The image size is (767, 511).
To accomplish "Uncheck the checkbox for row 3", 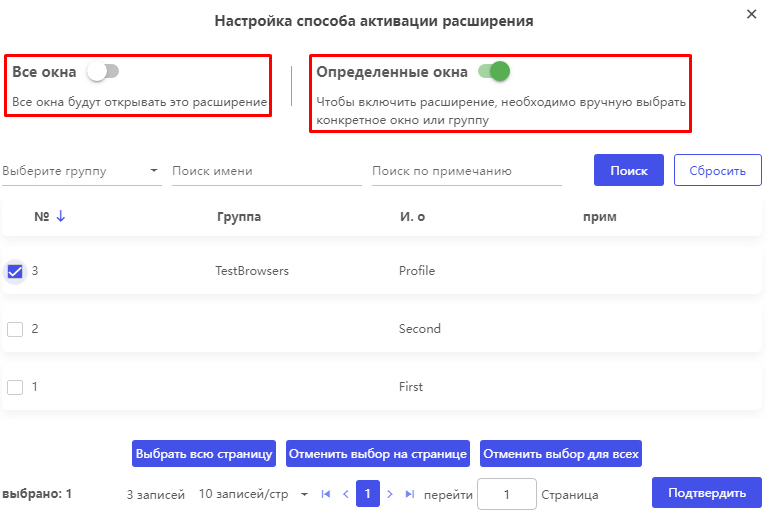I will [15, 271].
